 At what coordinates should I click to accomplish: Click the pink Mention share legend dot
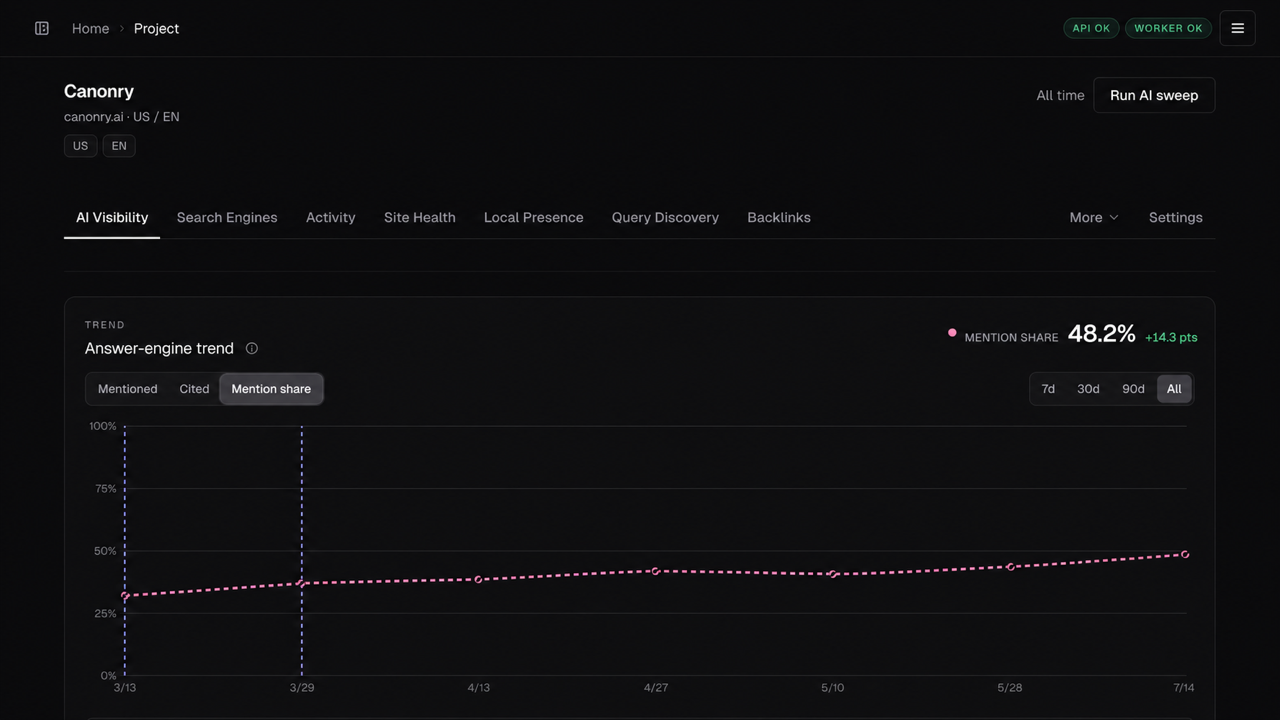click(952, 333)
